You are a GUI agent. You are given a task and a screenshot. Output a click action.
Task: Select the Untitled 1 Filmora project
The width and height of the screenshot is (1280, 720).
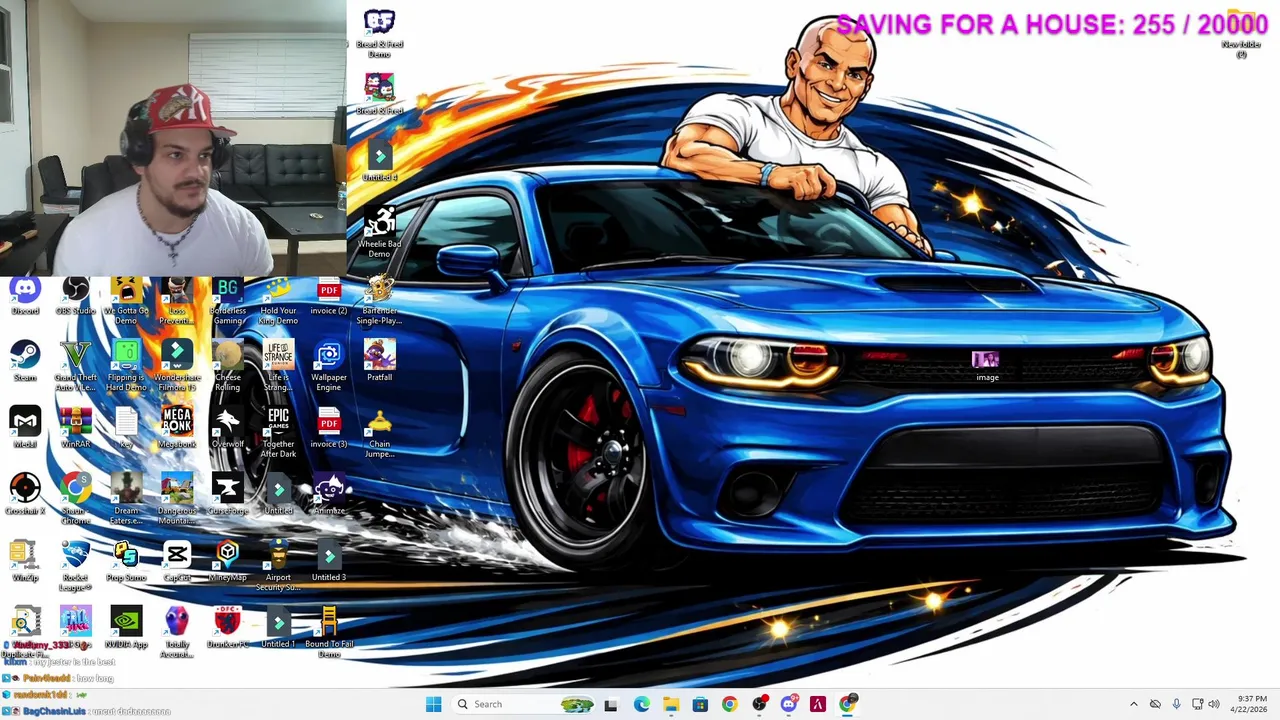coord(278,629)
